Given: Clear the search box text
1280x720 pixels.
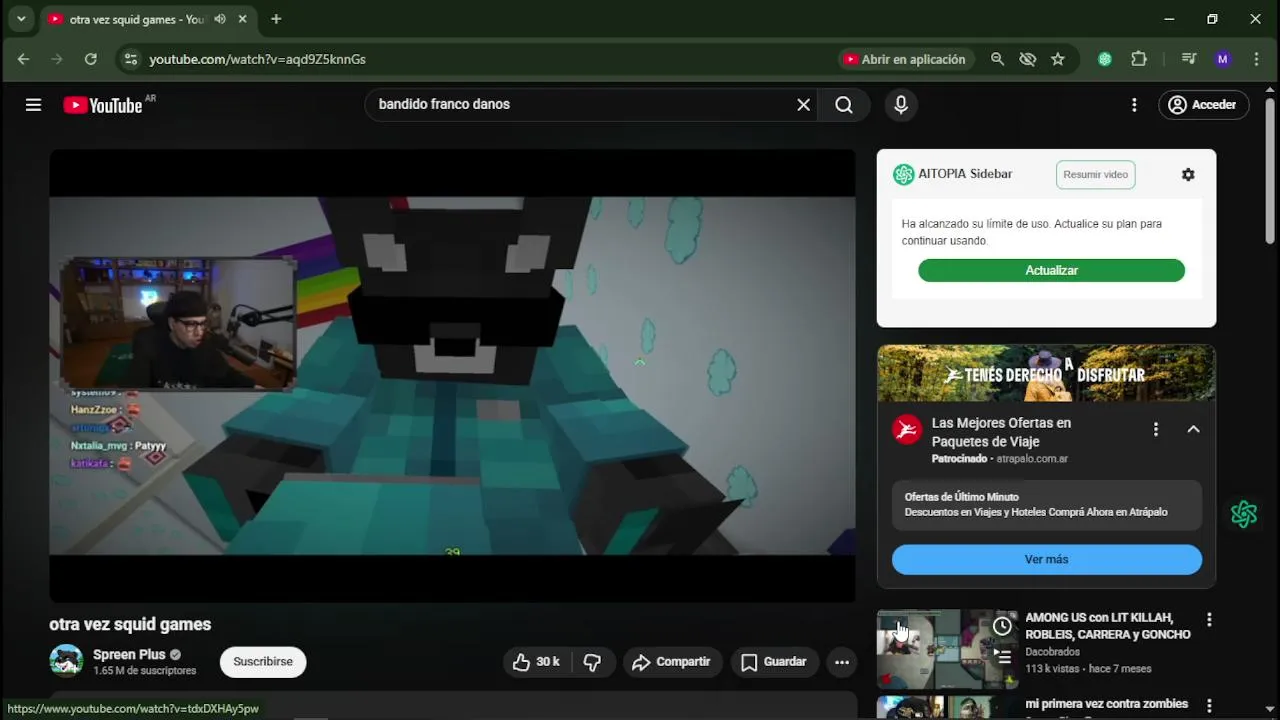Looking at the screenshot, I should point(803,105).
